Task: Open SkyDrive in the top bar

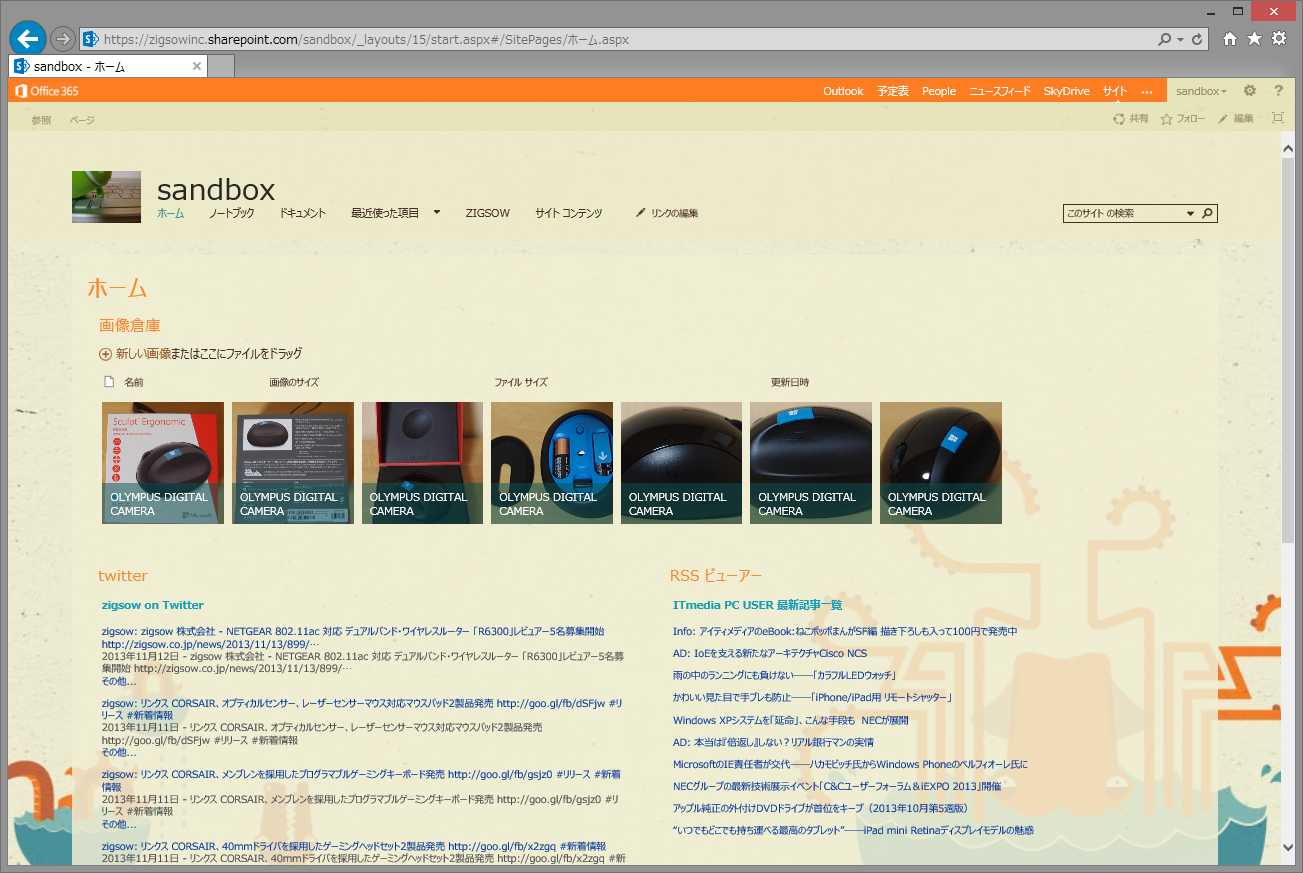Action: click(1066, 91)
